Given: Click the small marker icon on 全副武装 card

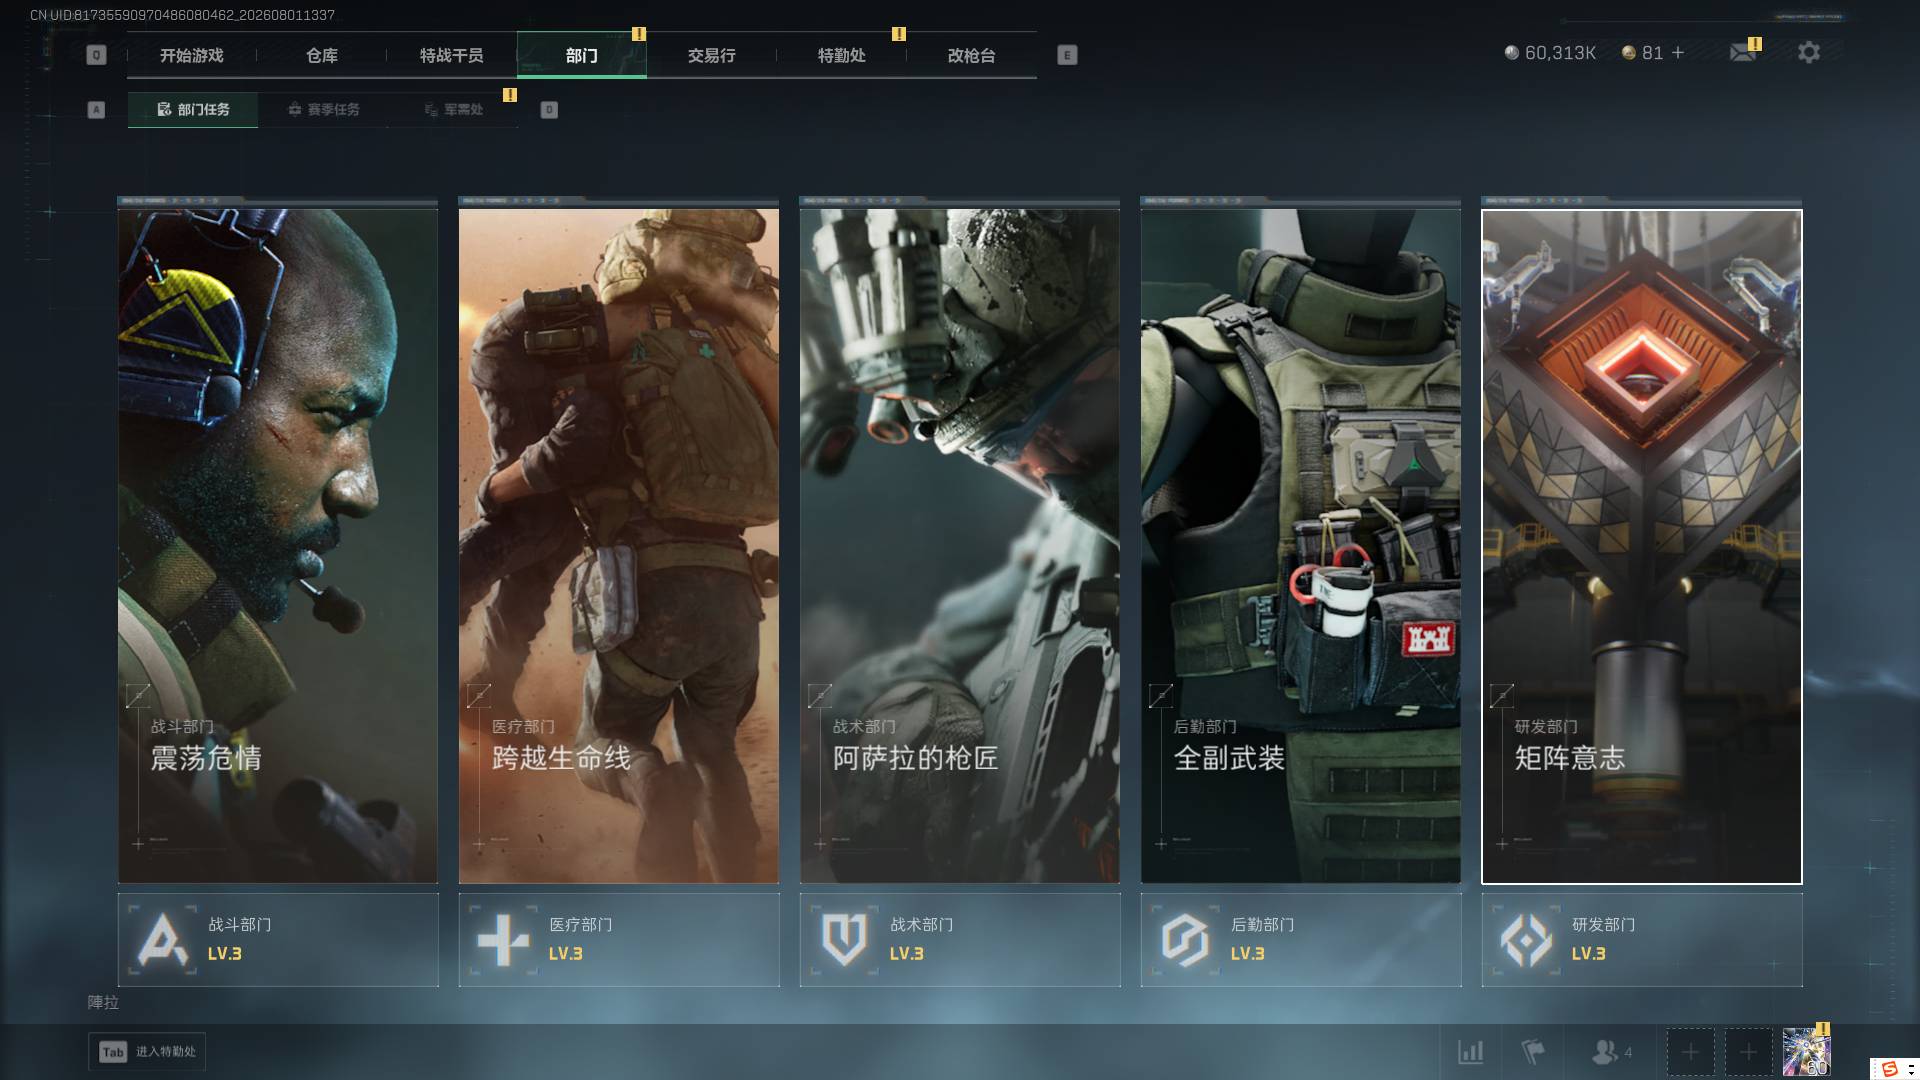Looking at the screenshot, I should pos(1162,695).
